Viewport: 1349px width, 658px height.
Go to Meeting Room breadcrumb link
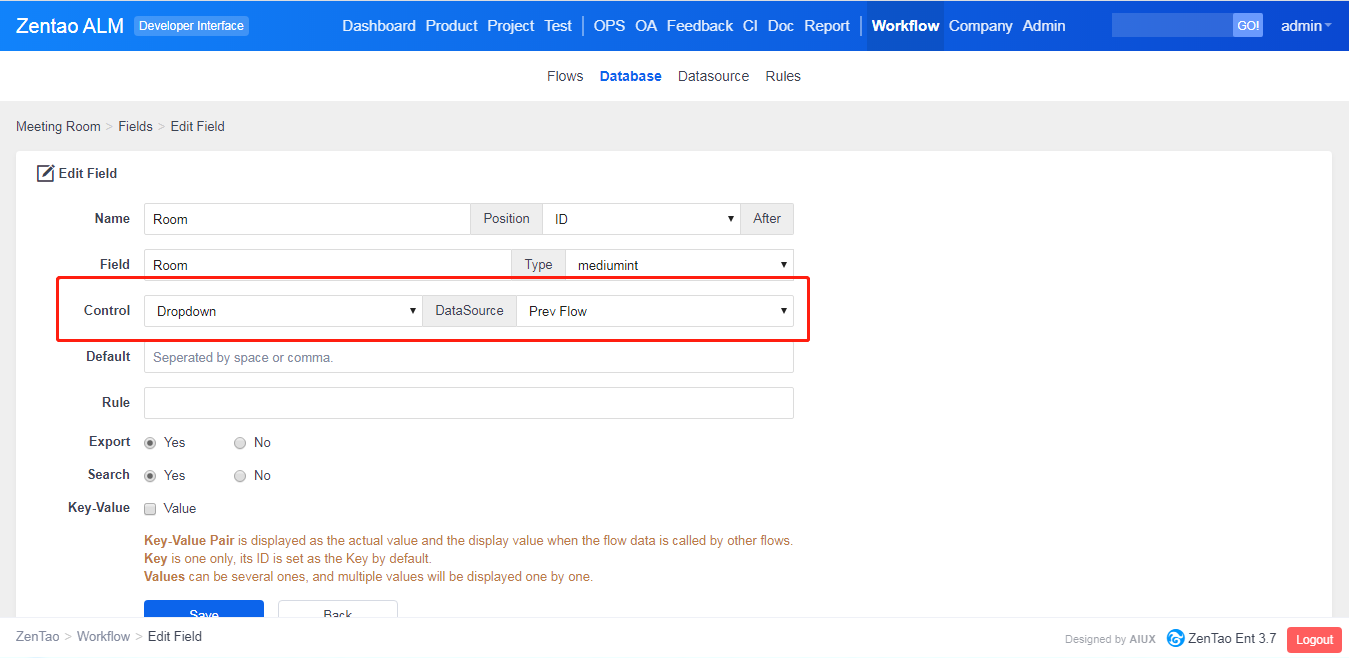[x=58, y=127]
